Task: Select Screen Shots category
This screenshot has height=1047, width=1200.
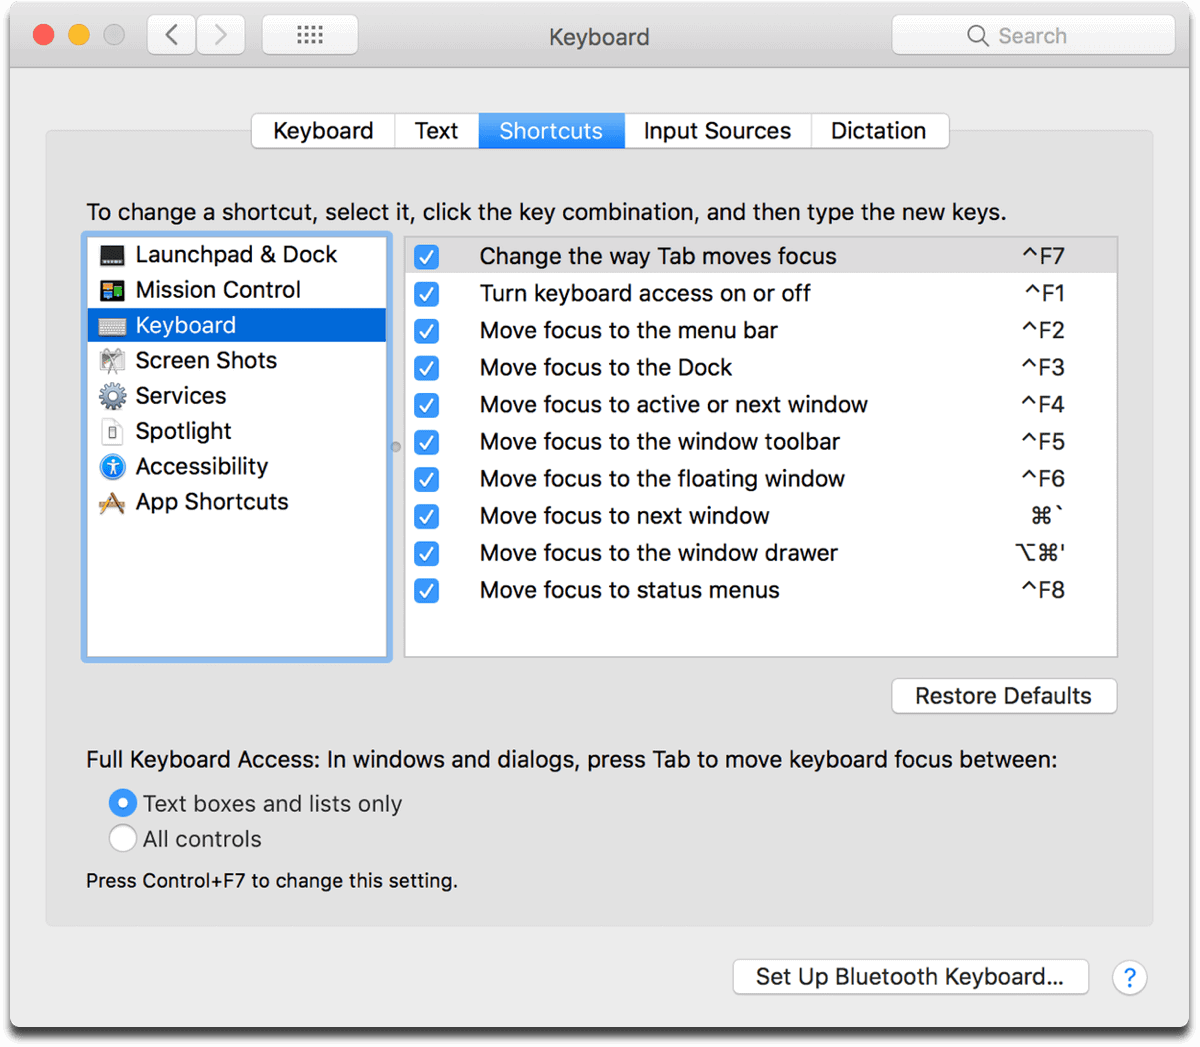Action: tap(237, 361)
